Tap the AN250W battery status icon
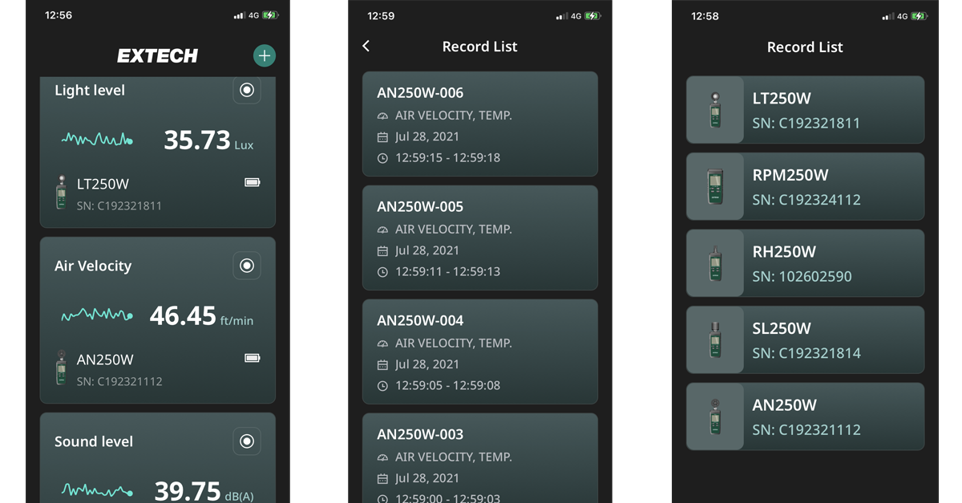 252,358
